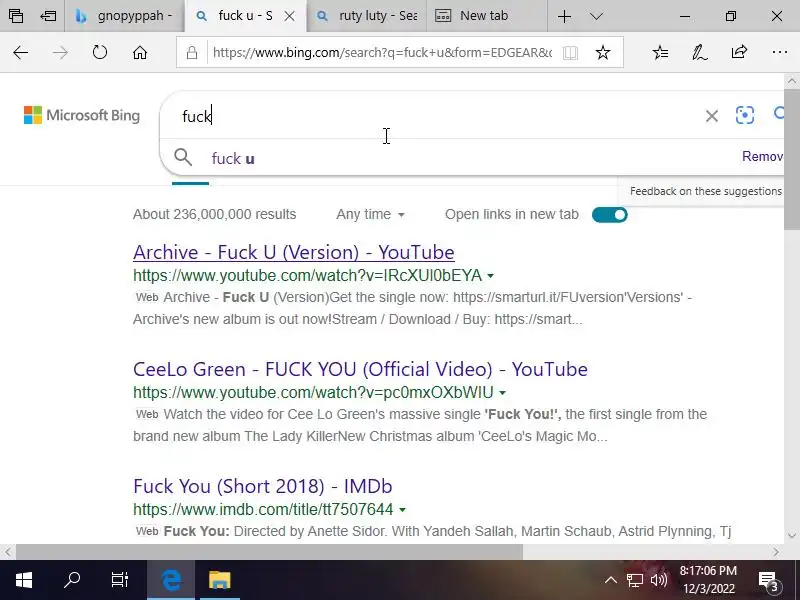The width and height of the screenshot is (800, 600).
Task: Set these tabs aside icon
Action: click(x=48, y=16)
